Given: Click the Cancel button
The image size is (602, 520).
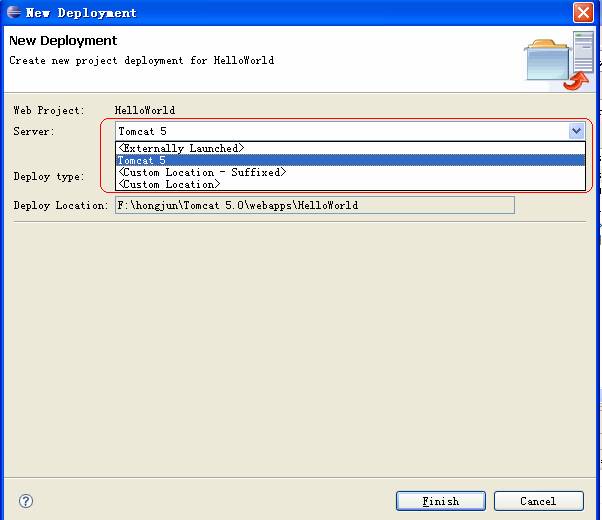Looking at the screenshot, I should (x=539, y=501).
